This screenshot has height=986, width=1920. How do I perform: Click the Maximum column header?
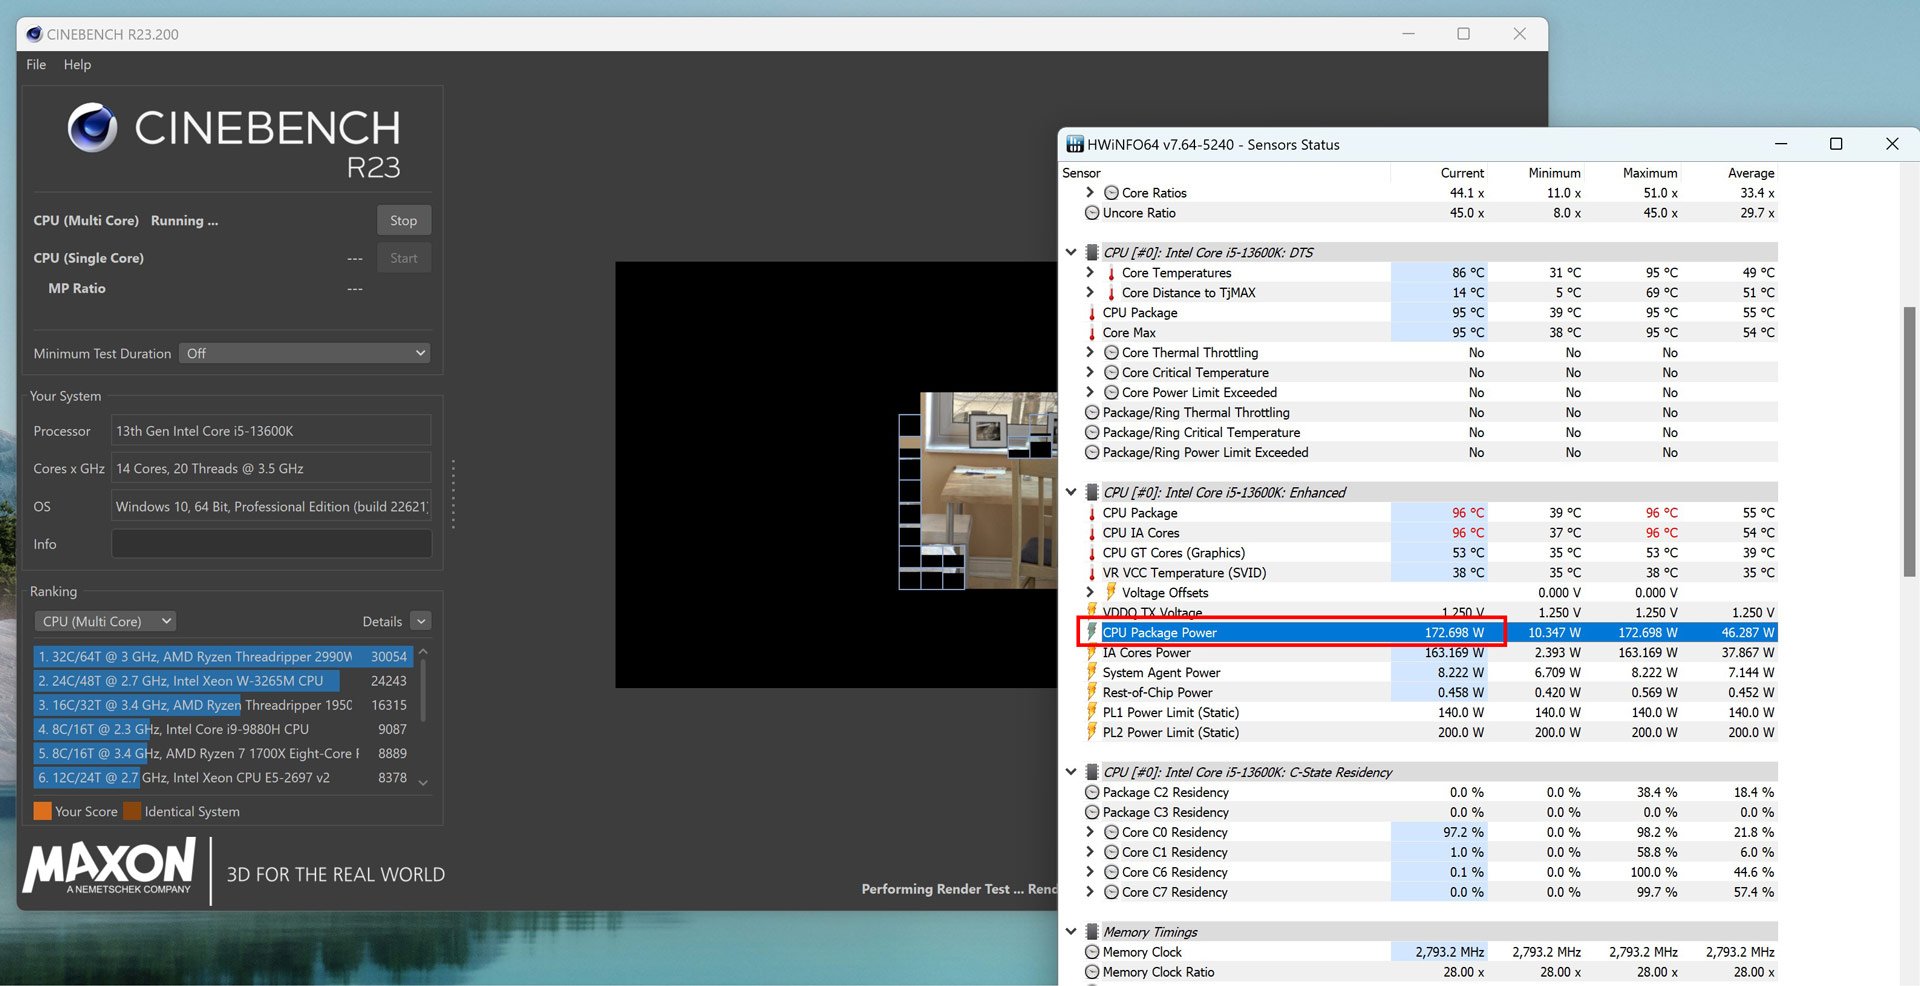(1650, 173)
